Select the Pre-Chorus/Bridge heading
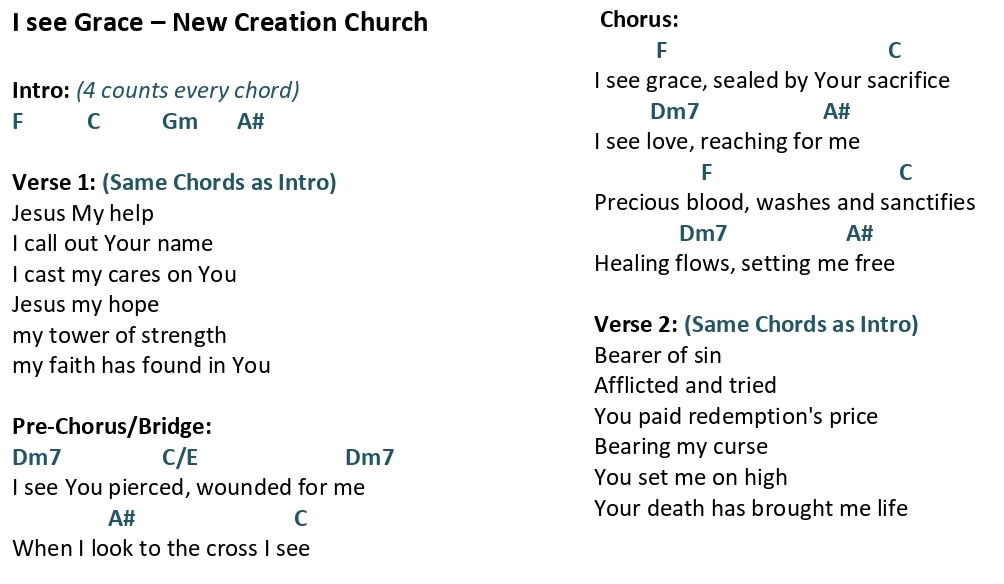This screenshot has width=1004, height=584. [x=111, y=426]
